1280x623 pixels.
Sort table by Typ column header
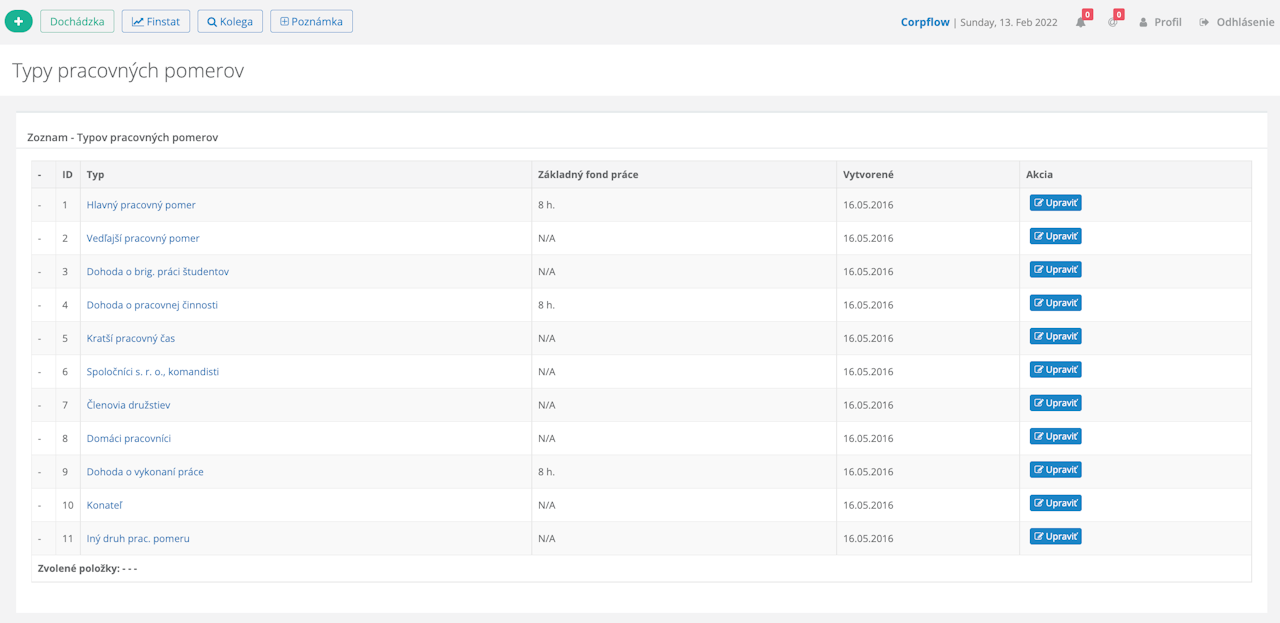coord(96,175)
